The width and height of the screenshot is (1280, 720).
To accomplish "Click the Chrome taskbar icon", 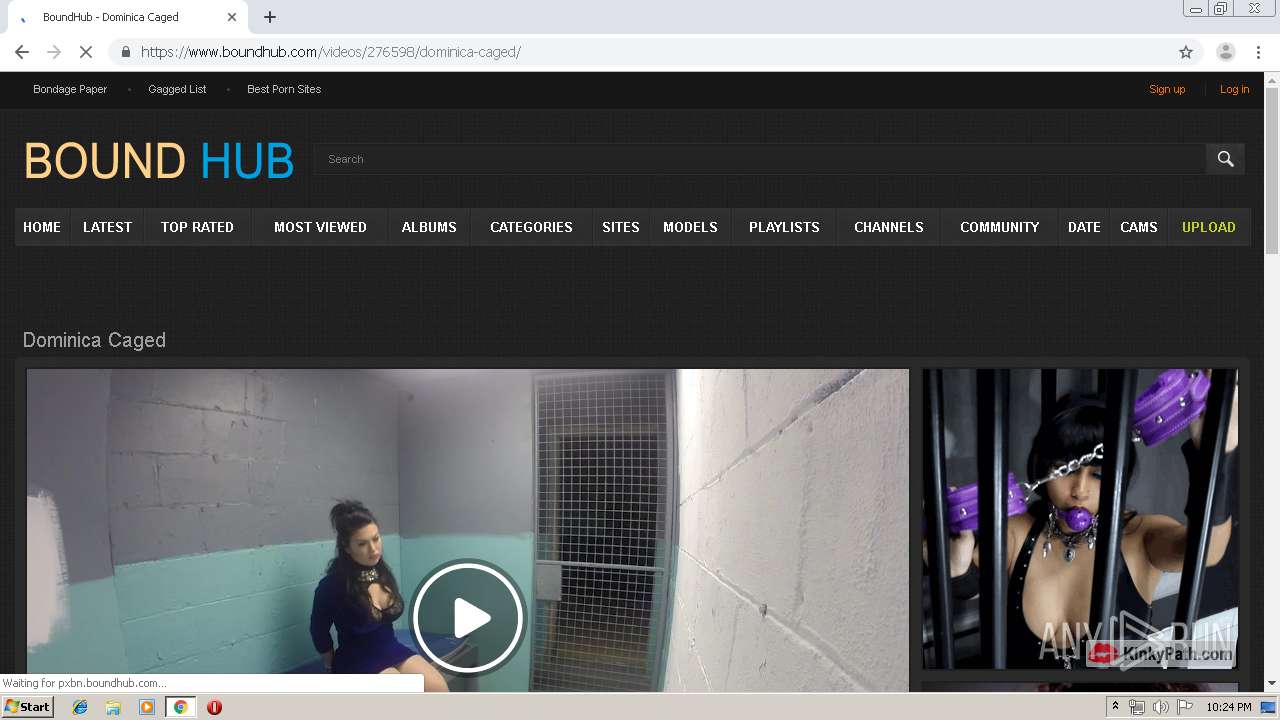I will (x=180, y=707).
